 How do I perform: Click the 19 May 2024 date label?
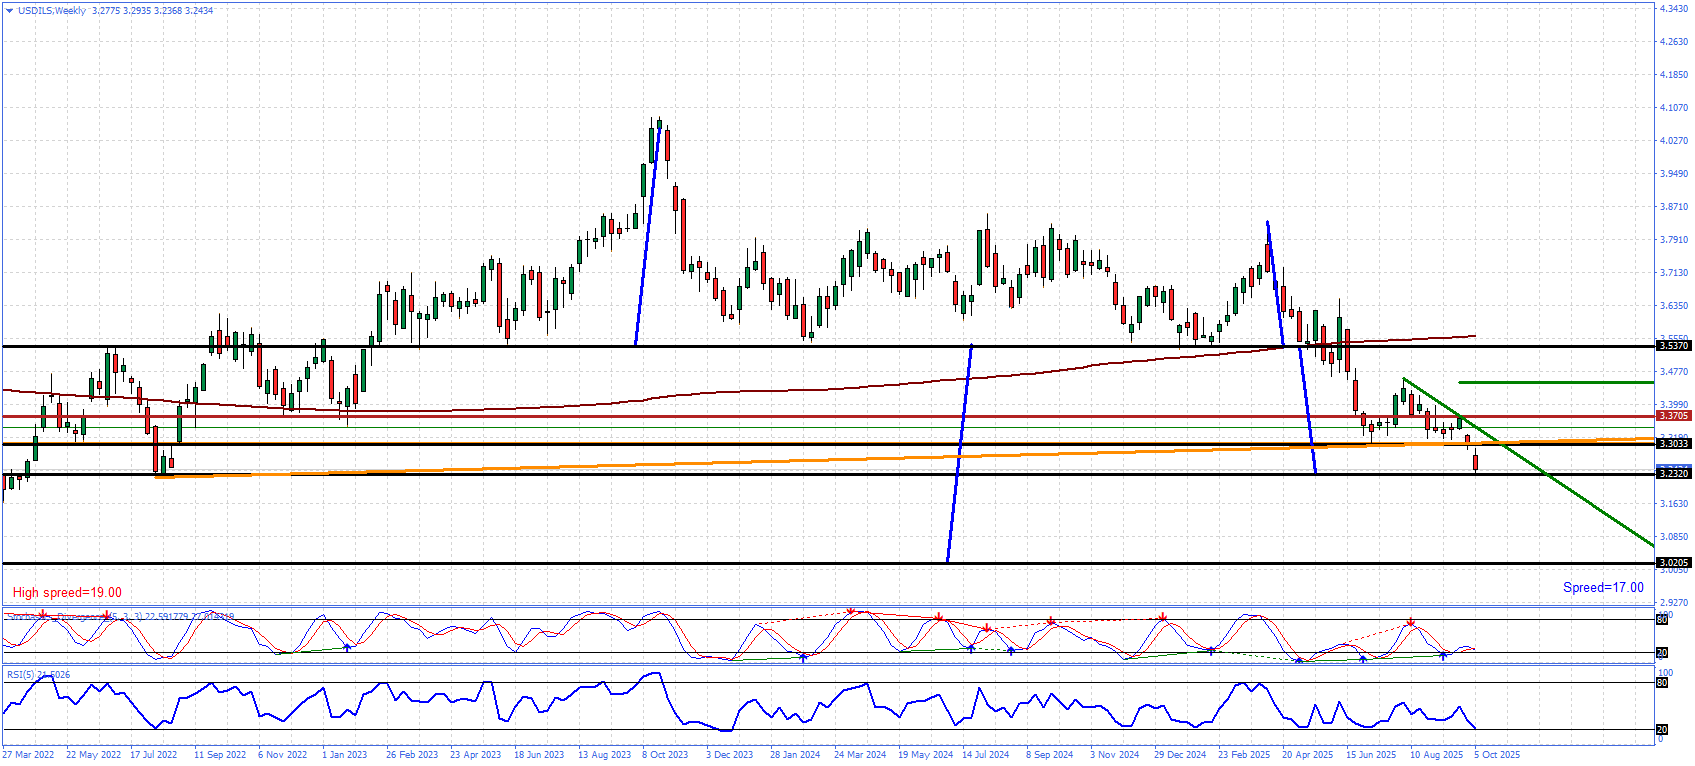(925, 755)
